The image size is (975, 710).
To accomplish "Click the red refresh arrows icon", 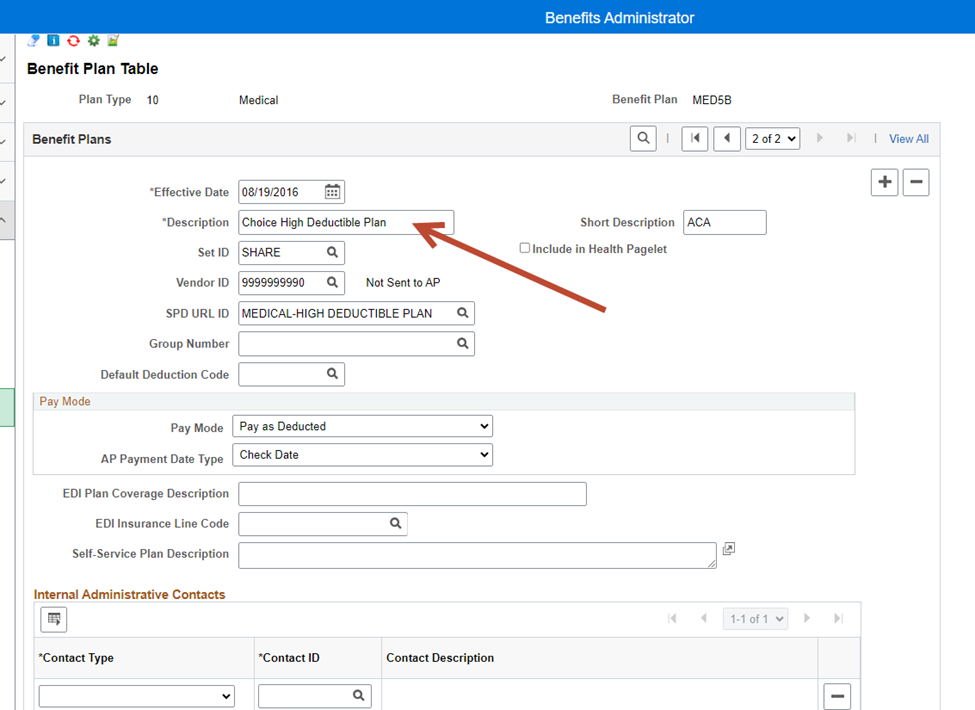I will point(73,40).
